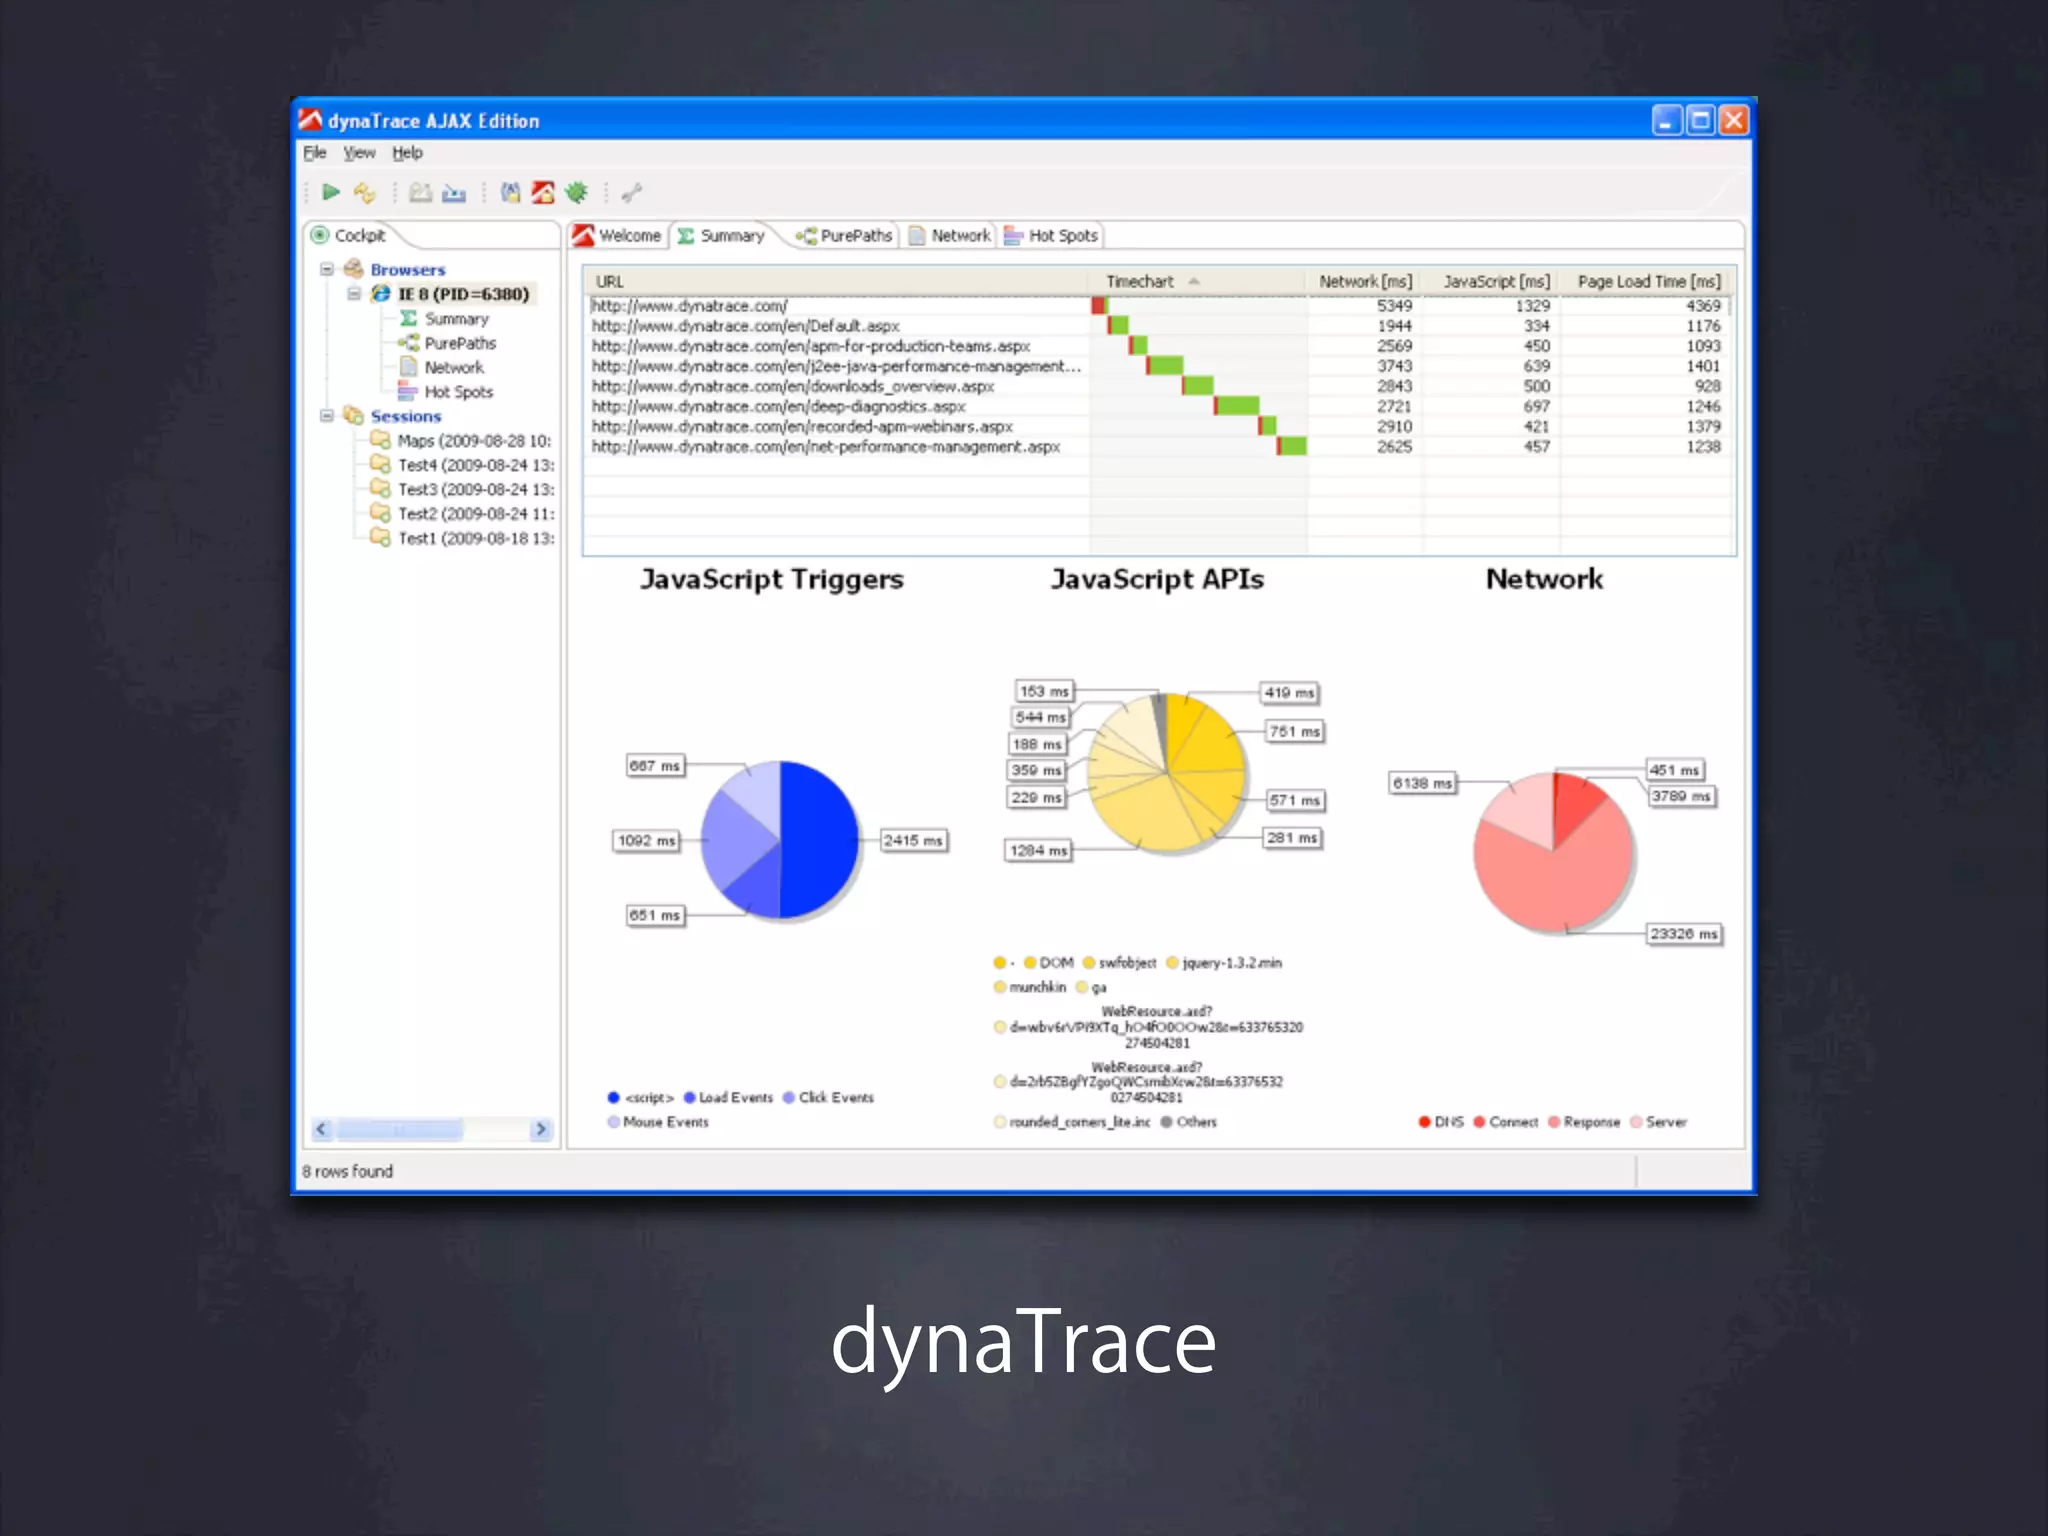Open the Hot Spots tab
The height and width of the screenshot is (1536, 2048).
pos(1051,235)
